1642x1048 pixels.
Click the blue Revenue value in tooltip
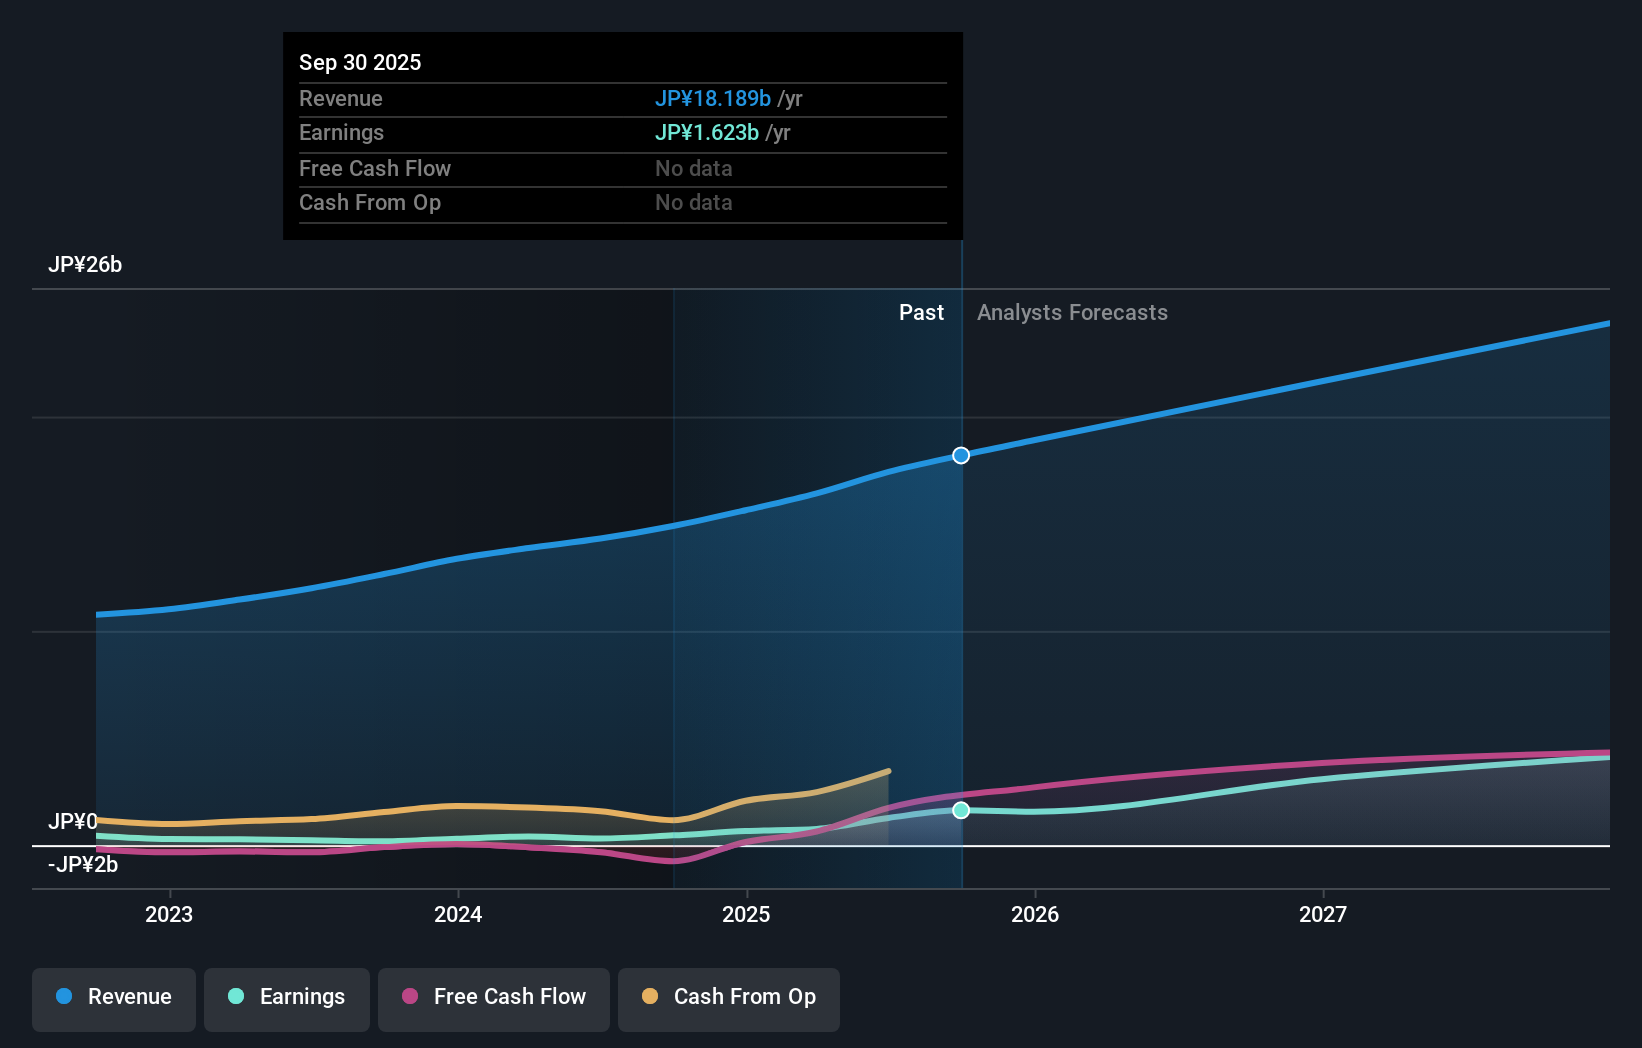(712, 99)
